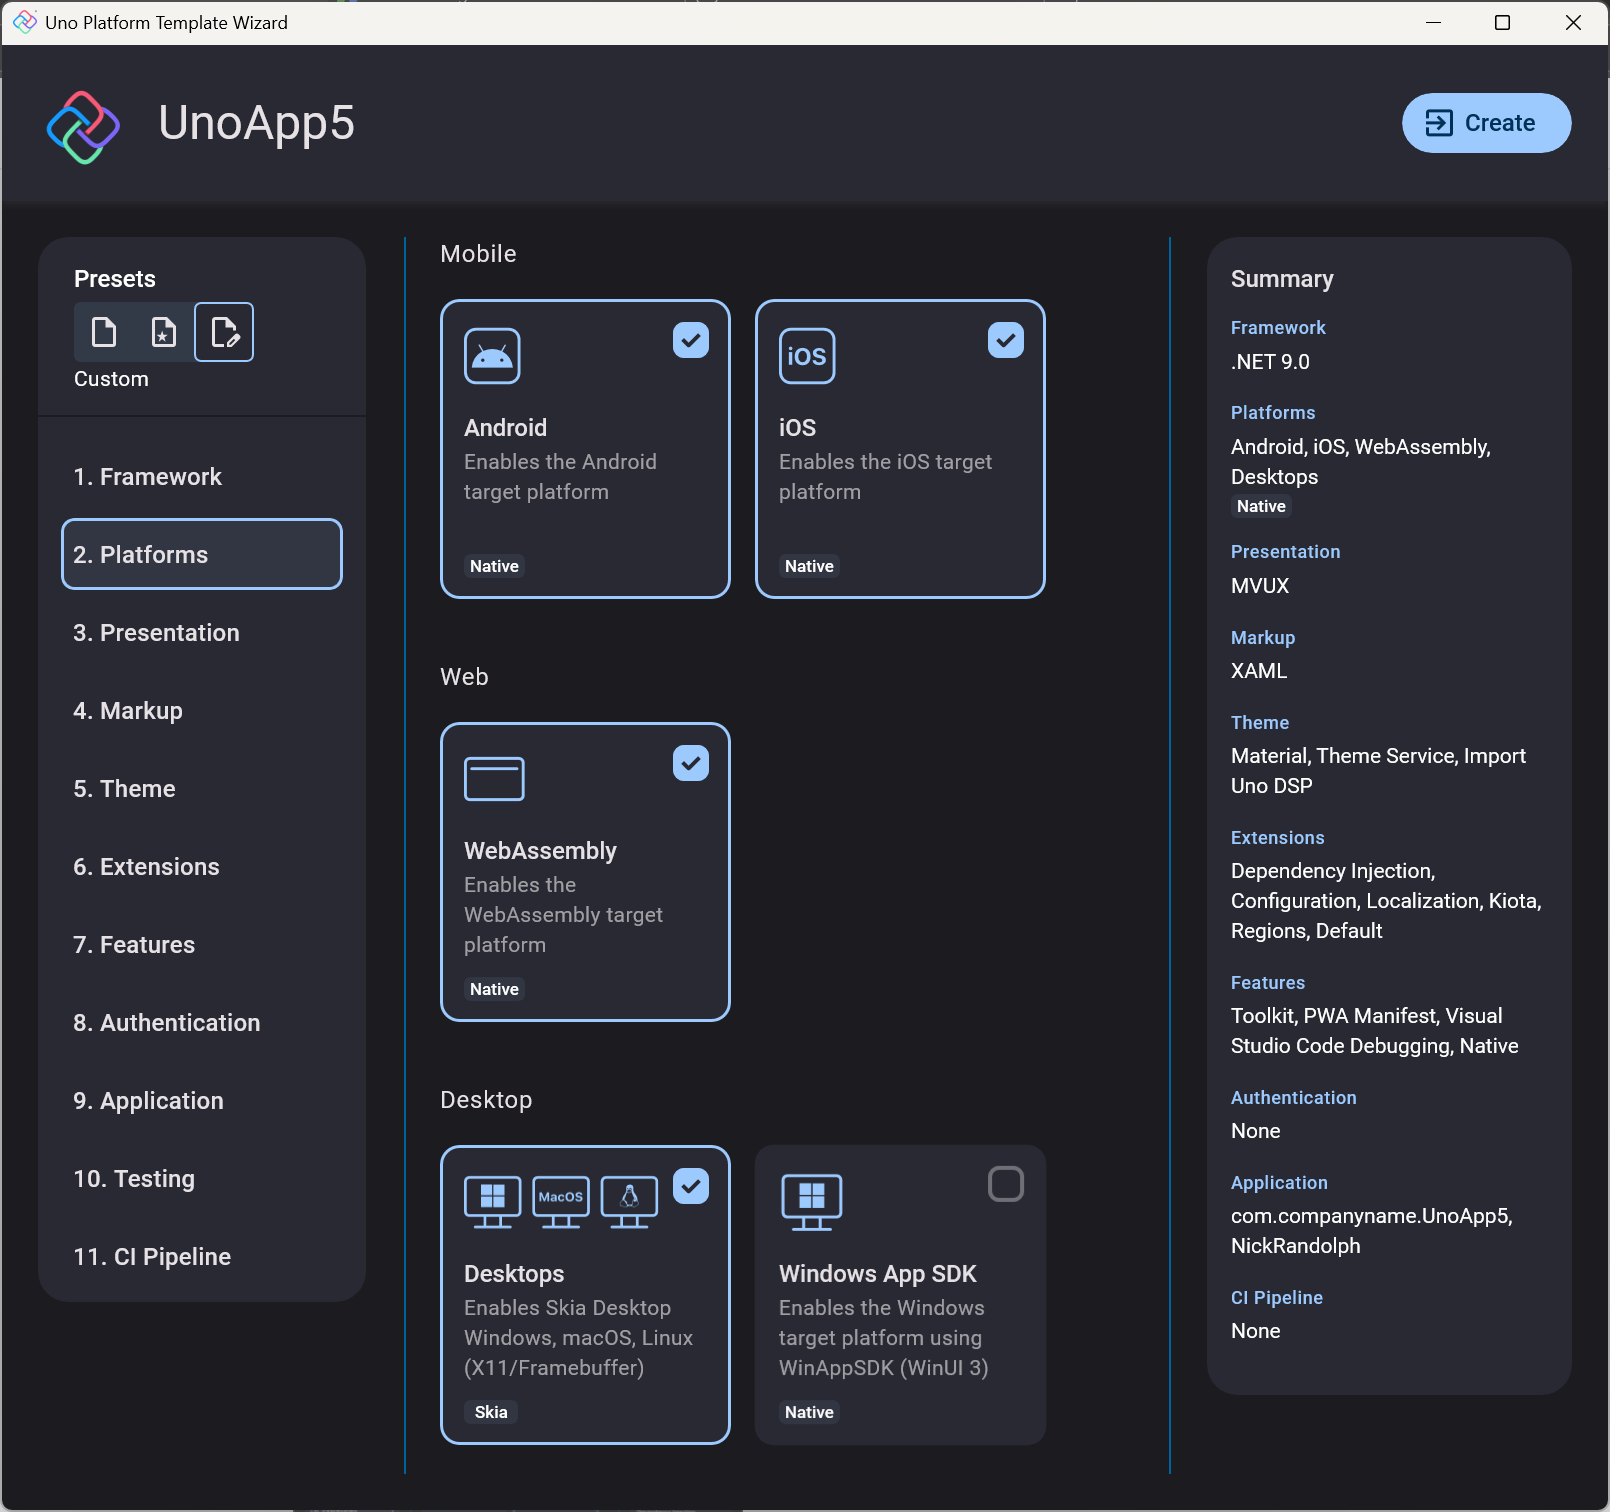1610x1512 pixels.
Task: Open Markup link in Summary
Action: point(1263,638)
